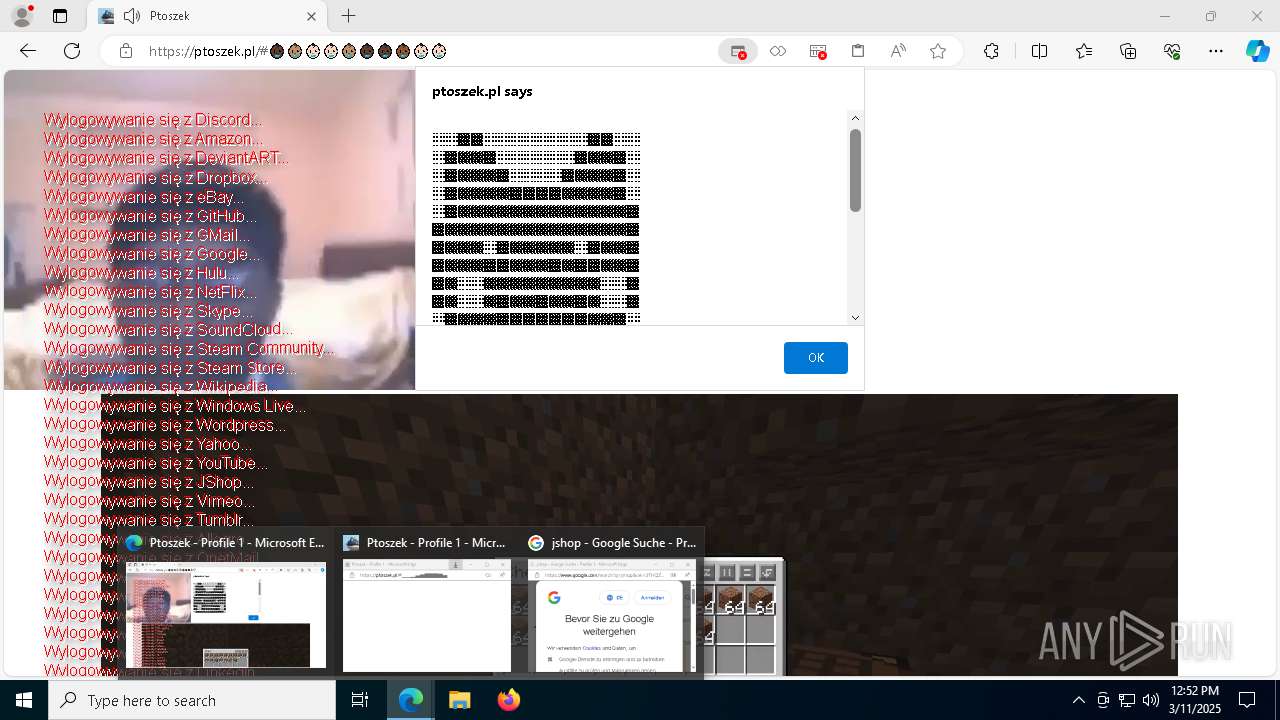Screen dimensions: 1280x720
Task: Open the notification center
Action: (1247, 700)
